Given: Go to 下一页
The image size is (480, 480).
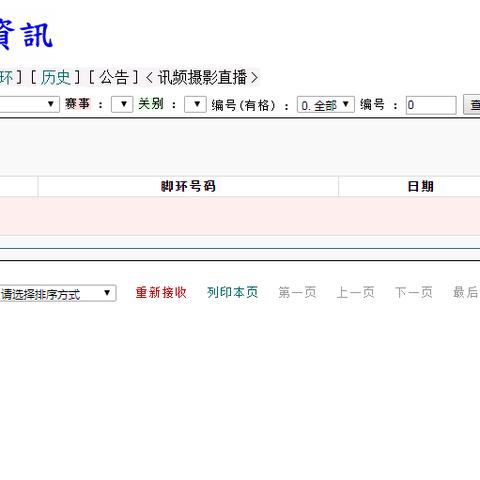Looking at the screenshot, I should 414,293.
